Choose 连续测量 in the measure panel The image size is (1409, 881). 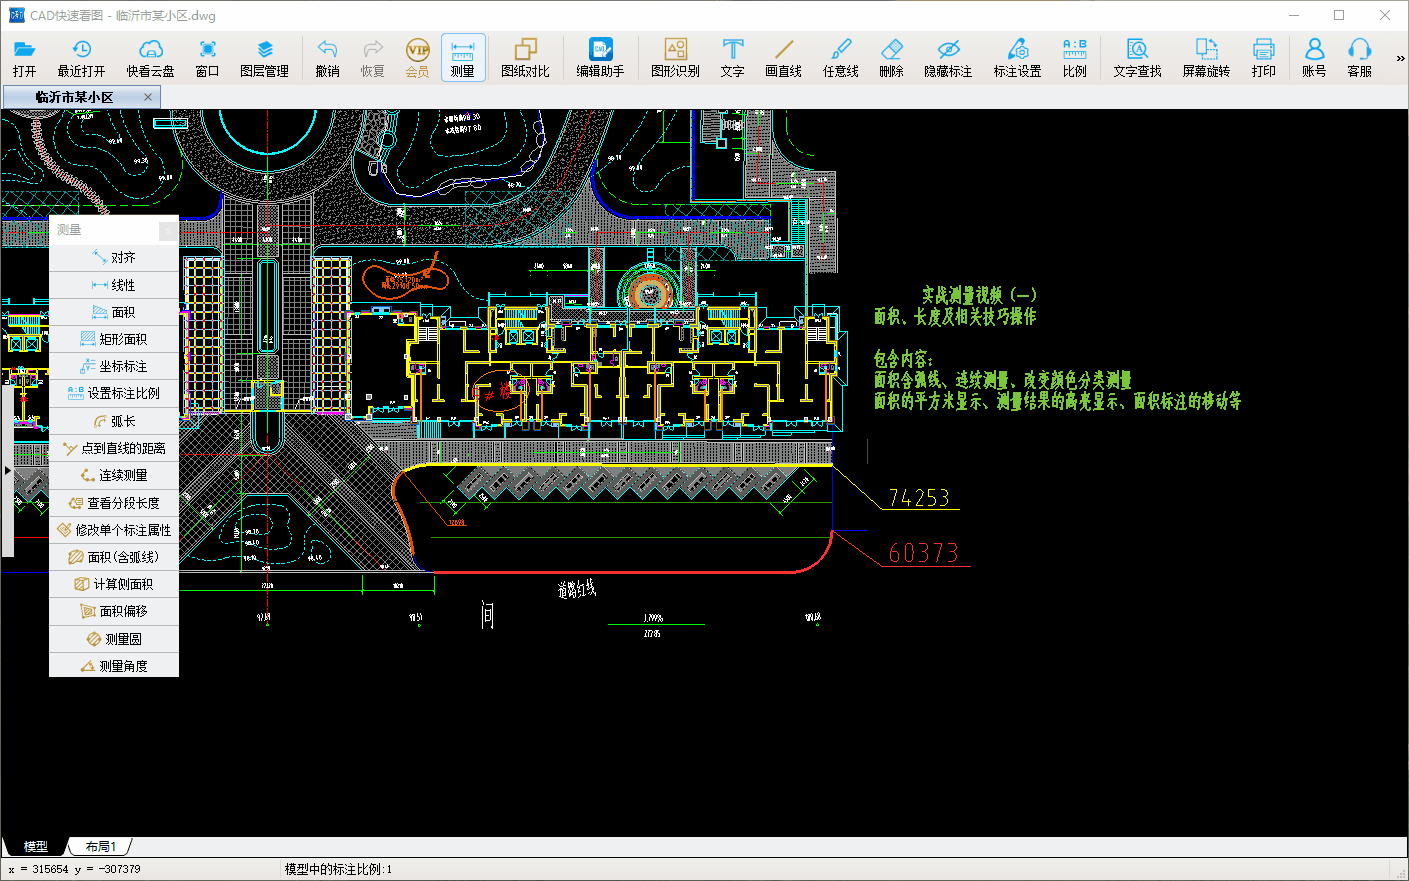pyautogui.click(x=114, y=475)
